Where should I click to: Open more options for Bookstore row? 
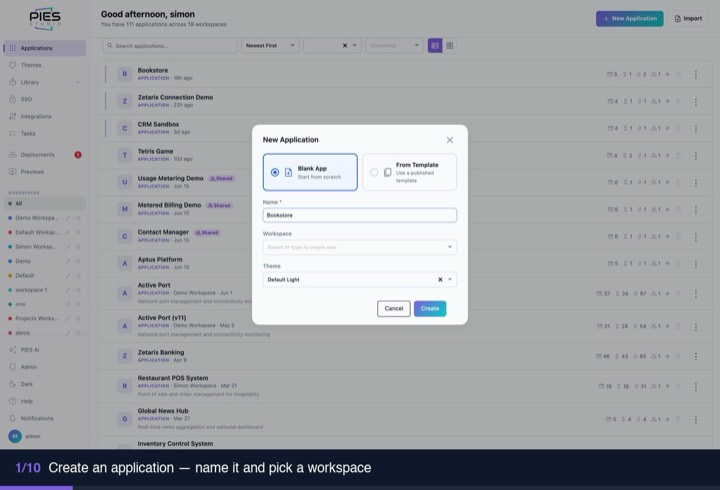tap(696, 74)
